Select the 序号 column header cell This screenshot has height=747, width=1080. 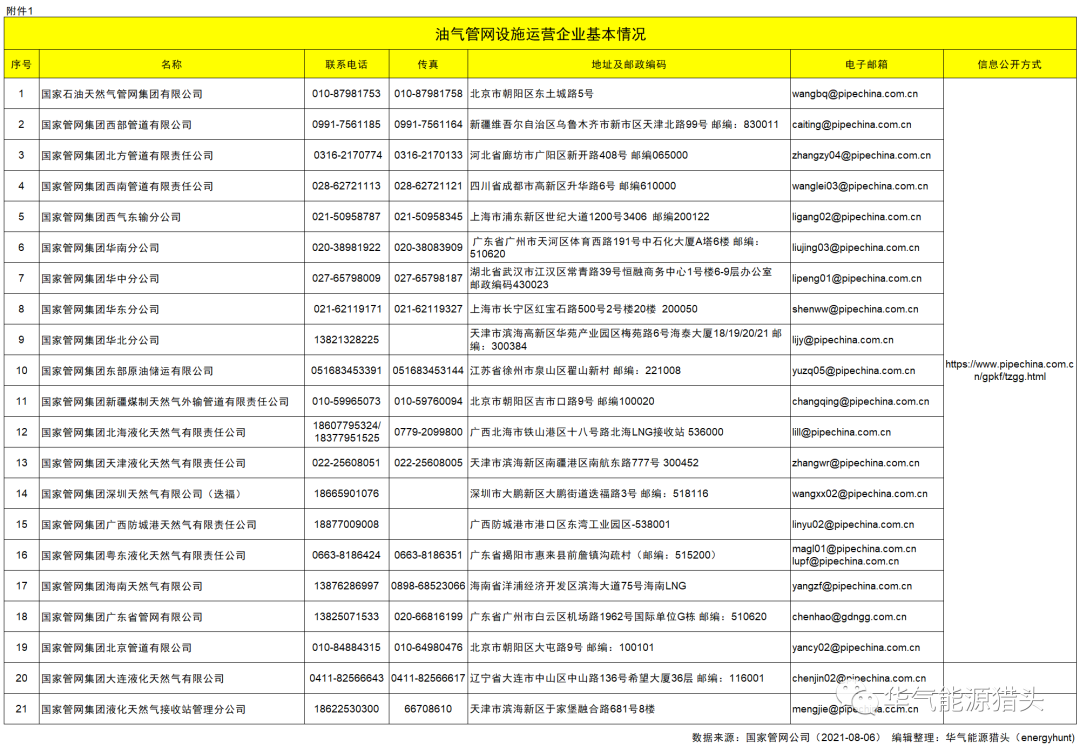click(20, 63)
